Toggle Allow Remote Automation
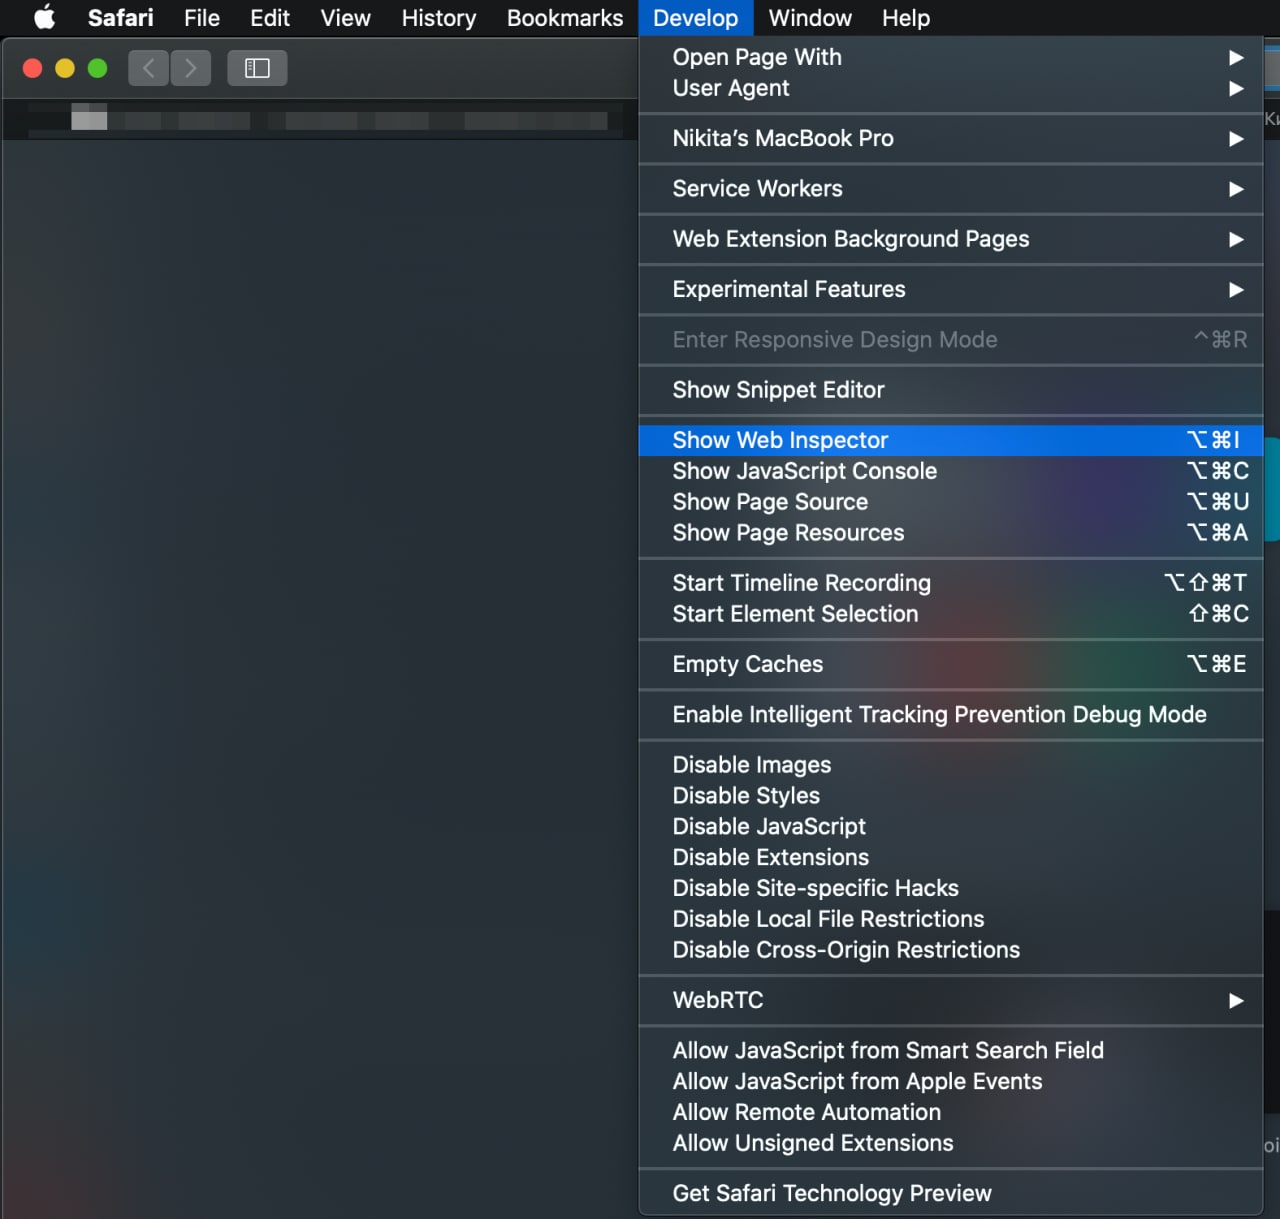The width and height of the screenshot is (1280, 1219). (x=951, y=1112)
